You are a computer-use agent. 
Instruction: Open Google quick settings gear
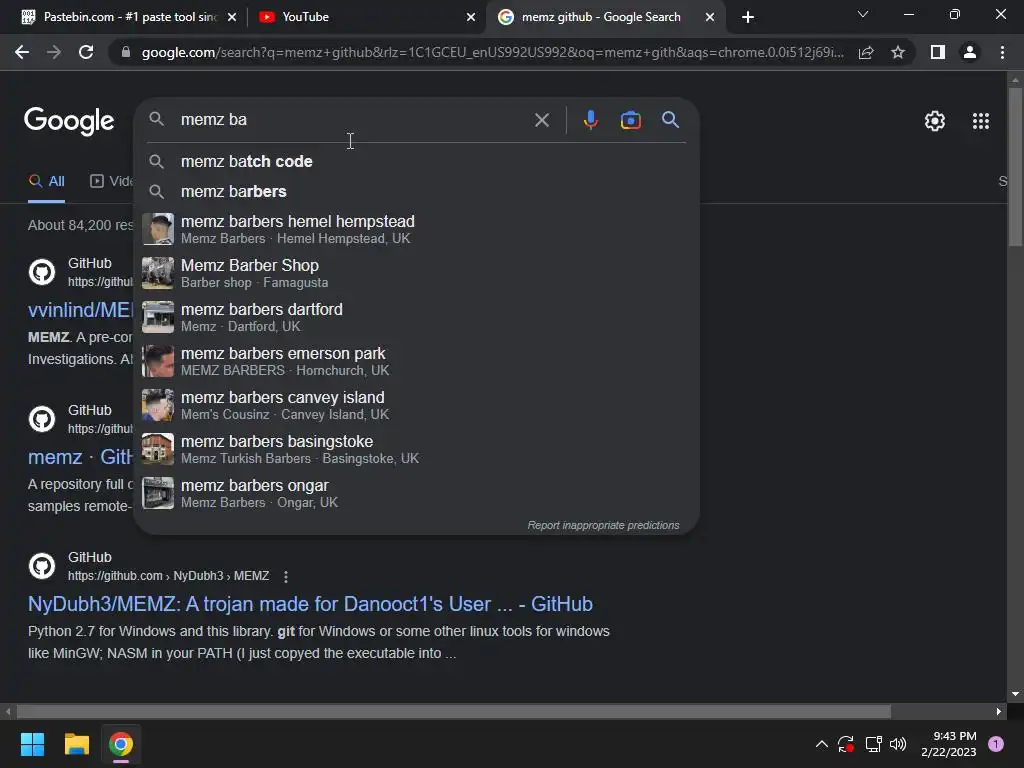click(x=935, y=121)
